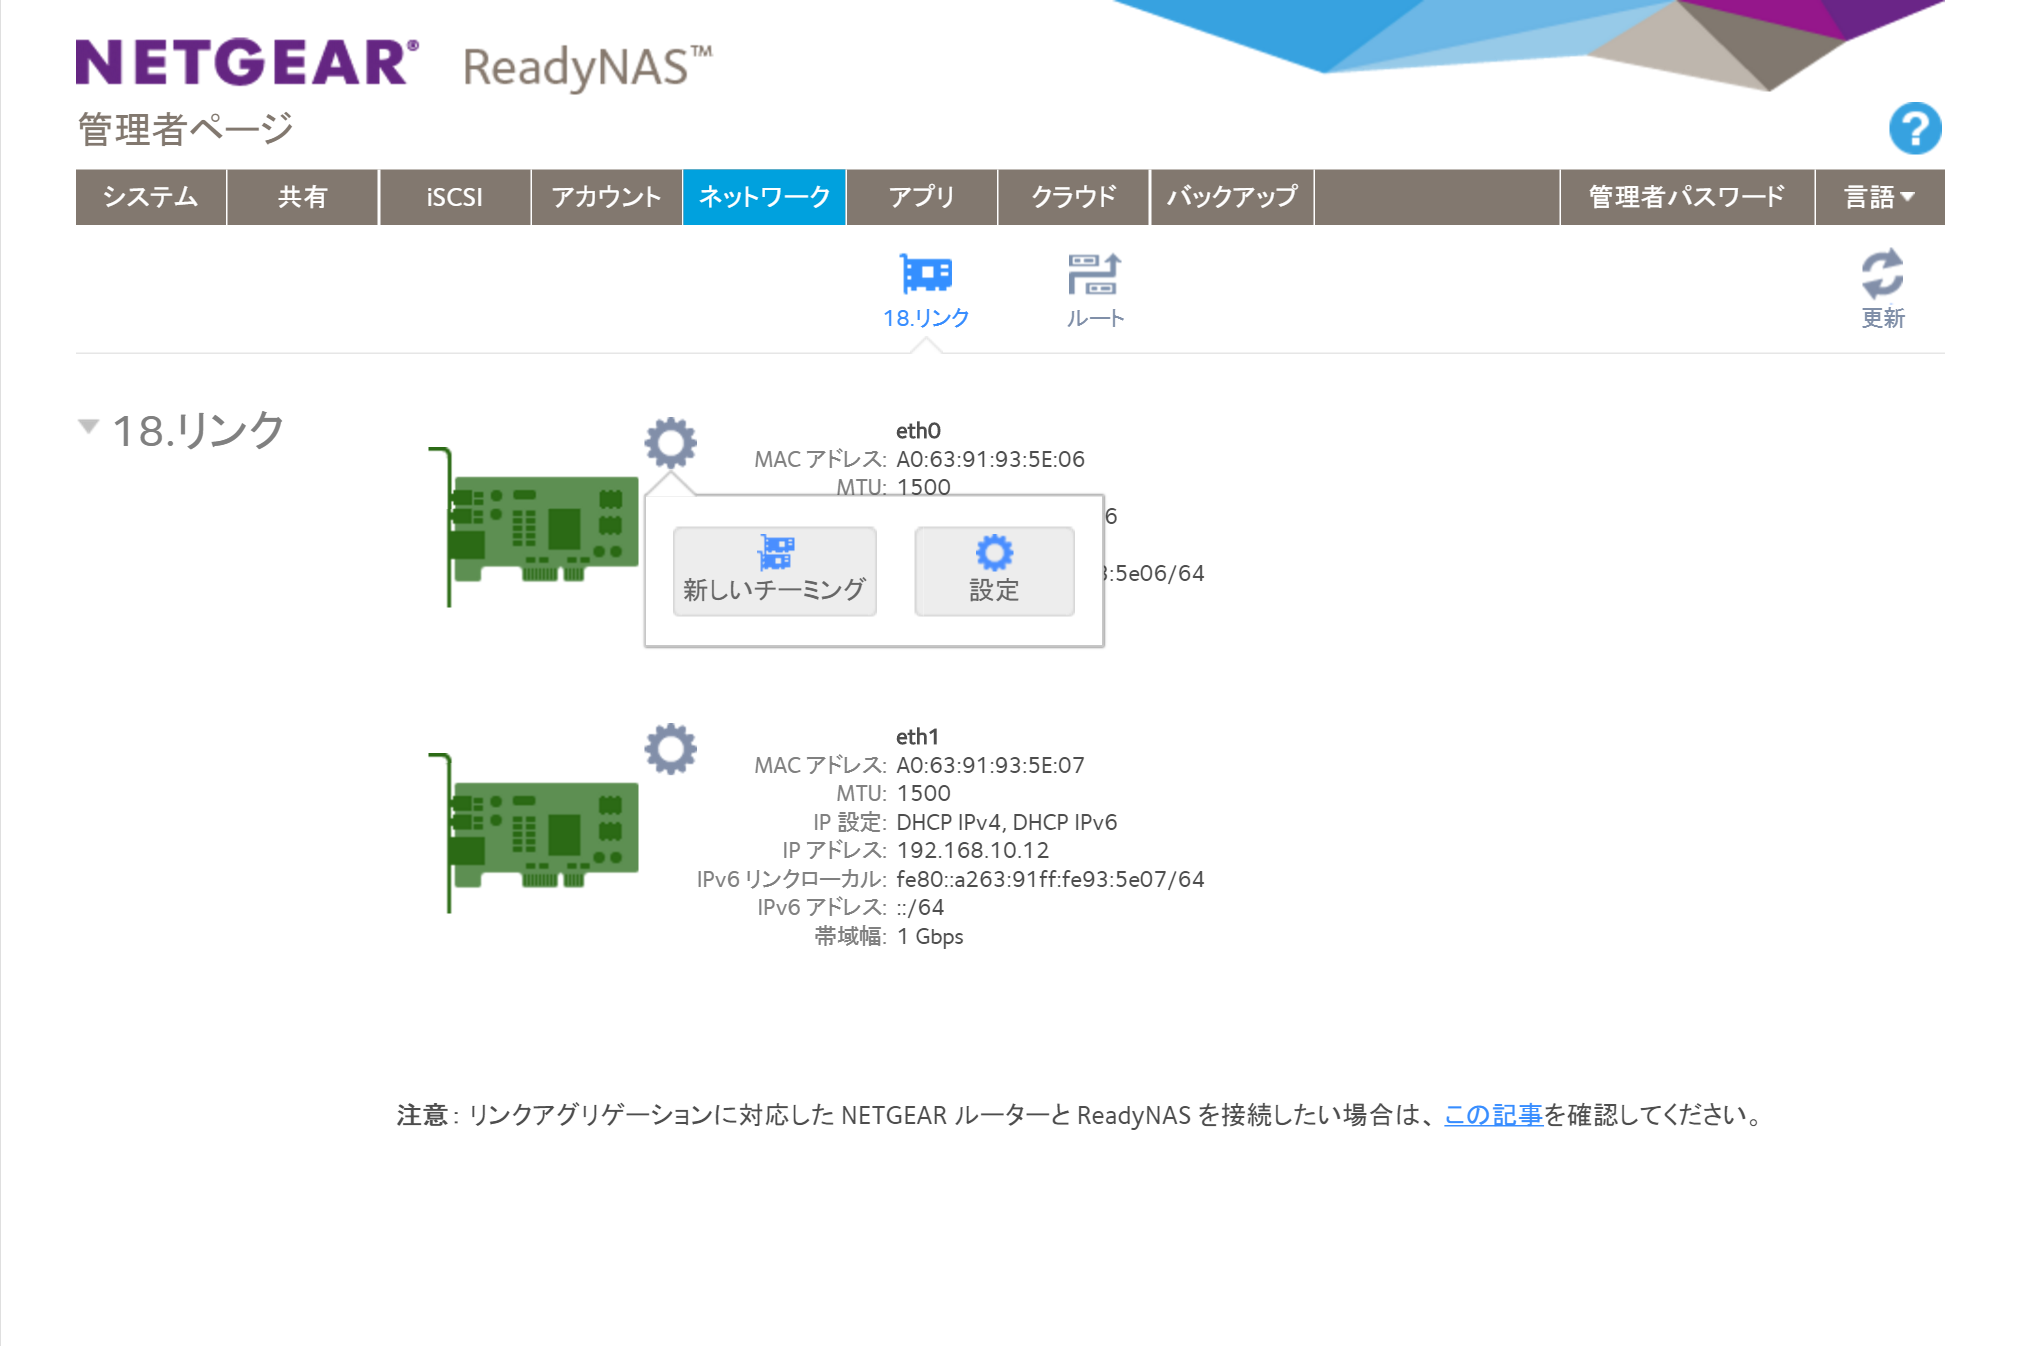Click MAC address A0:63:91:93:5E:07

[x=990, y=765]
